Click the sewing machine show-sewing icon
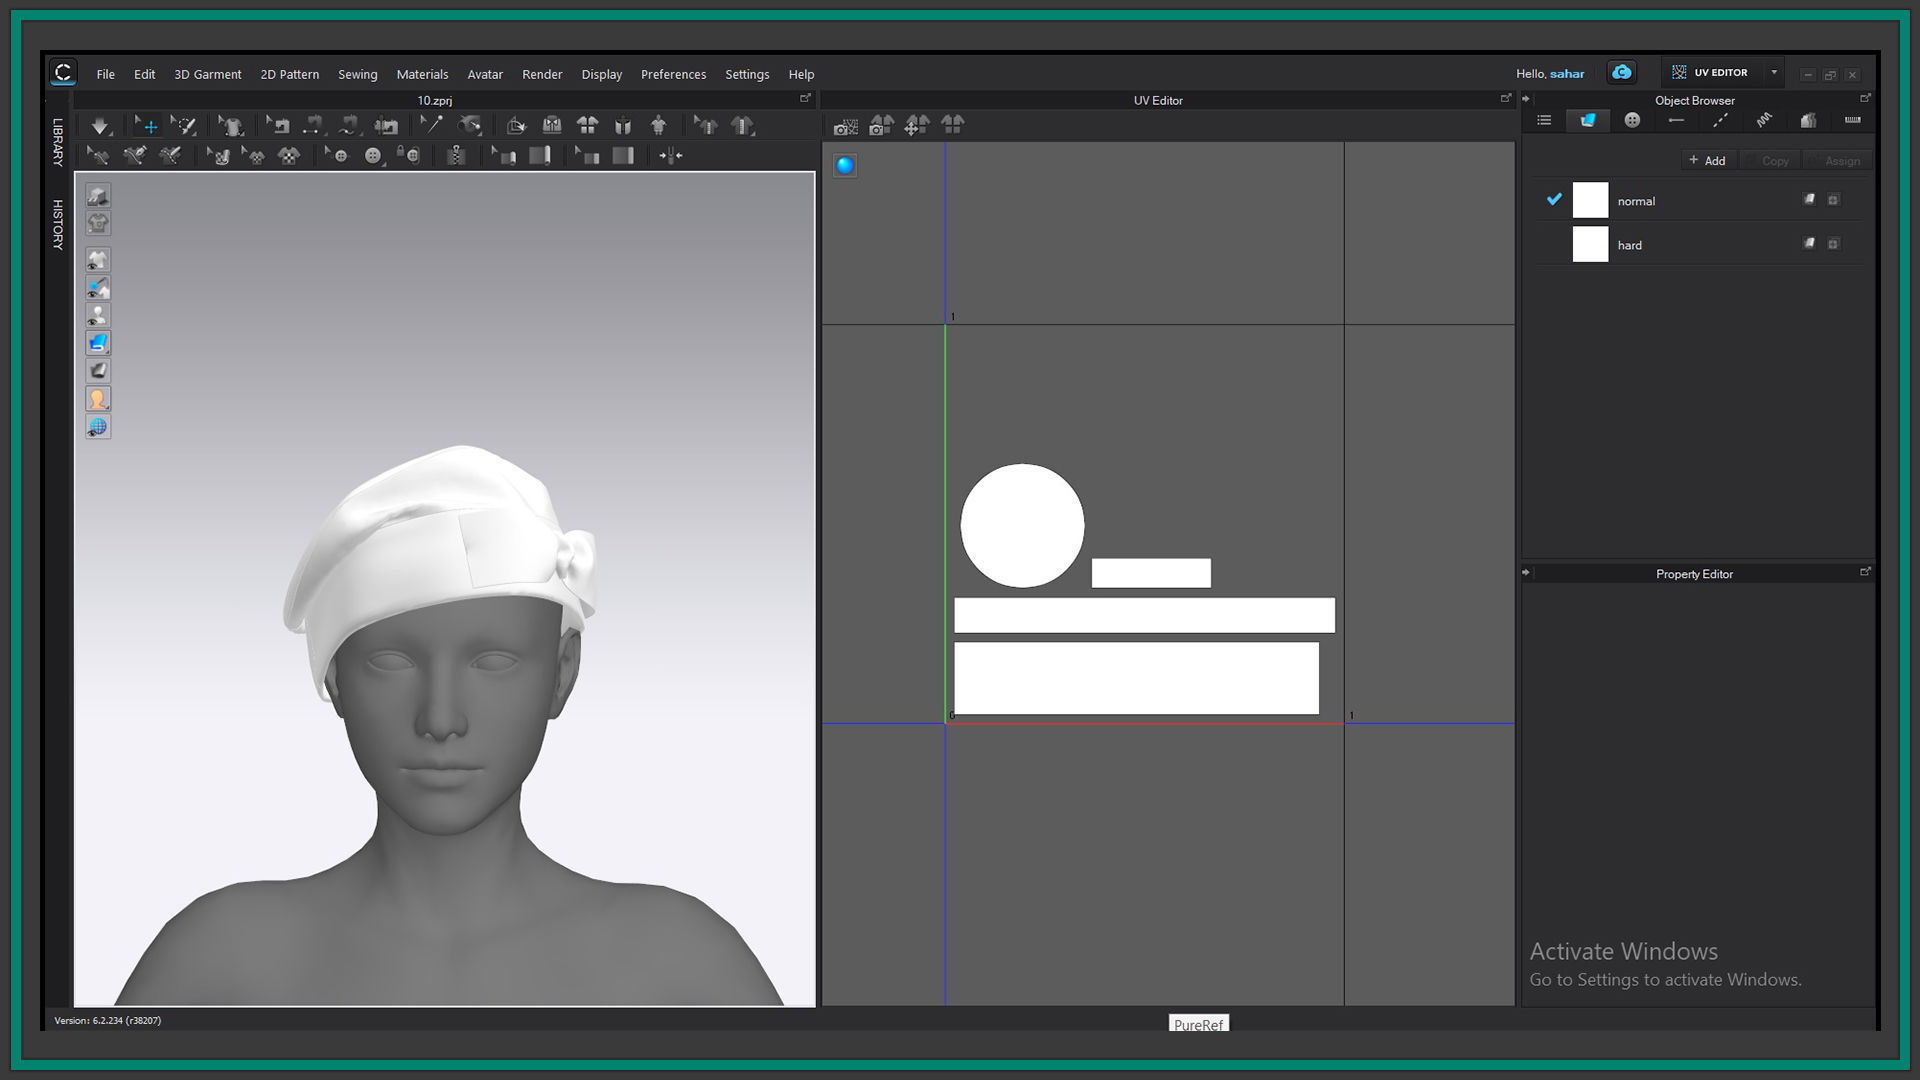Image resolution: width=1920 pixels, height=1080 pixels. coord(386,126)
